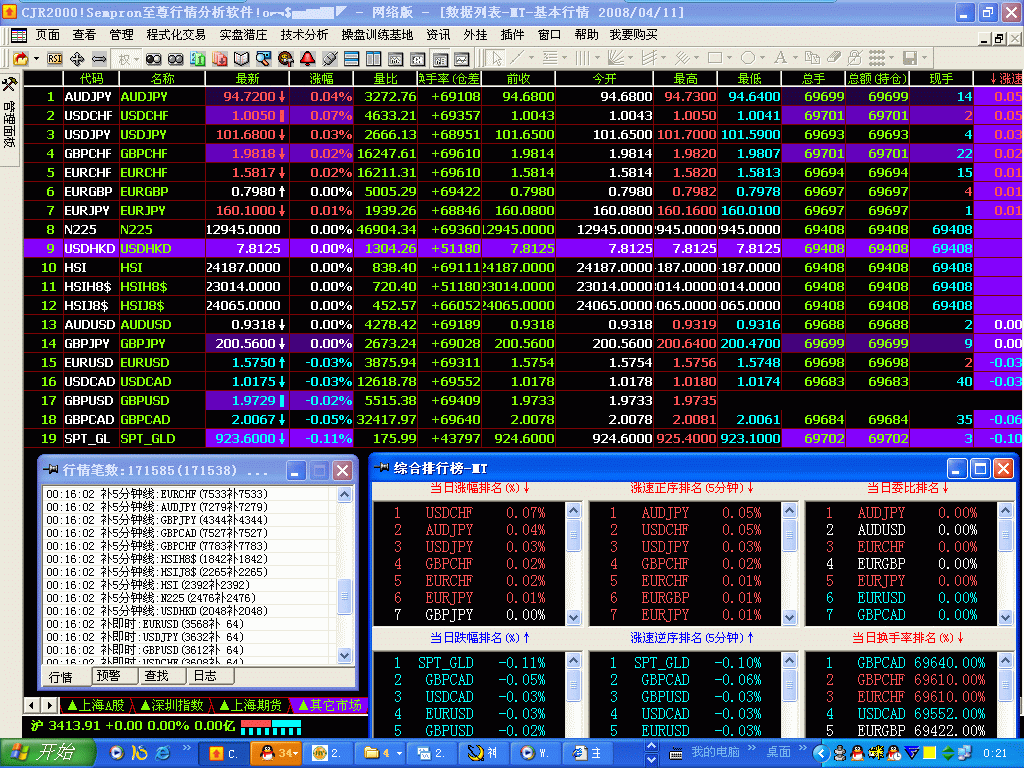Viewport: 1024px width, 768px height.
Task: Select the arrow pointer drawing tool
Action: tap(496, 59)
